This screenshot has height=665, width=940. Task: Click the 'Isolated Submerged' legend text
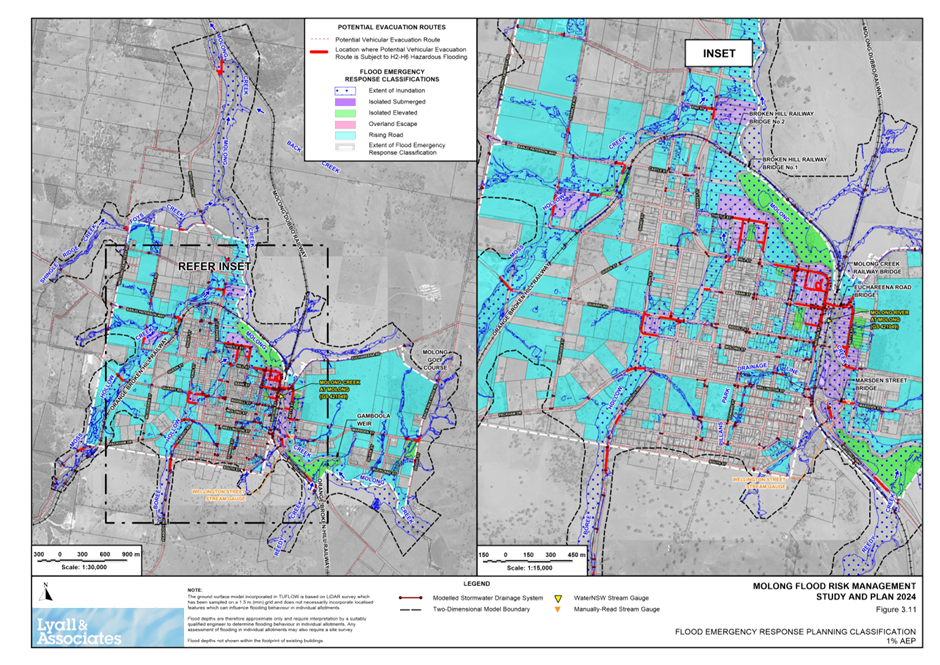[x=396, y=102]
